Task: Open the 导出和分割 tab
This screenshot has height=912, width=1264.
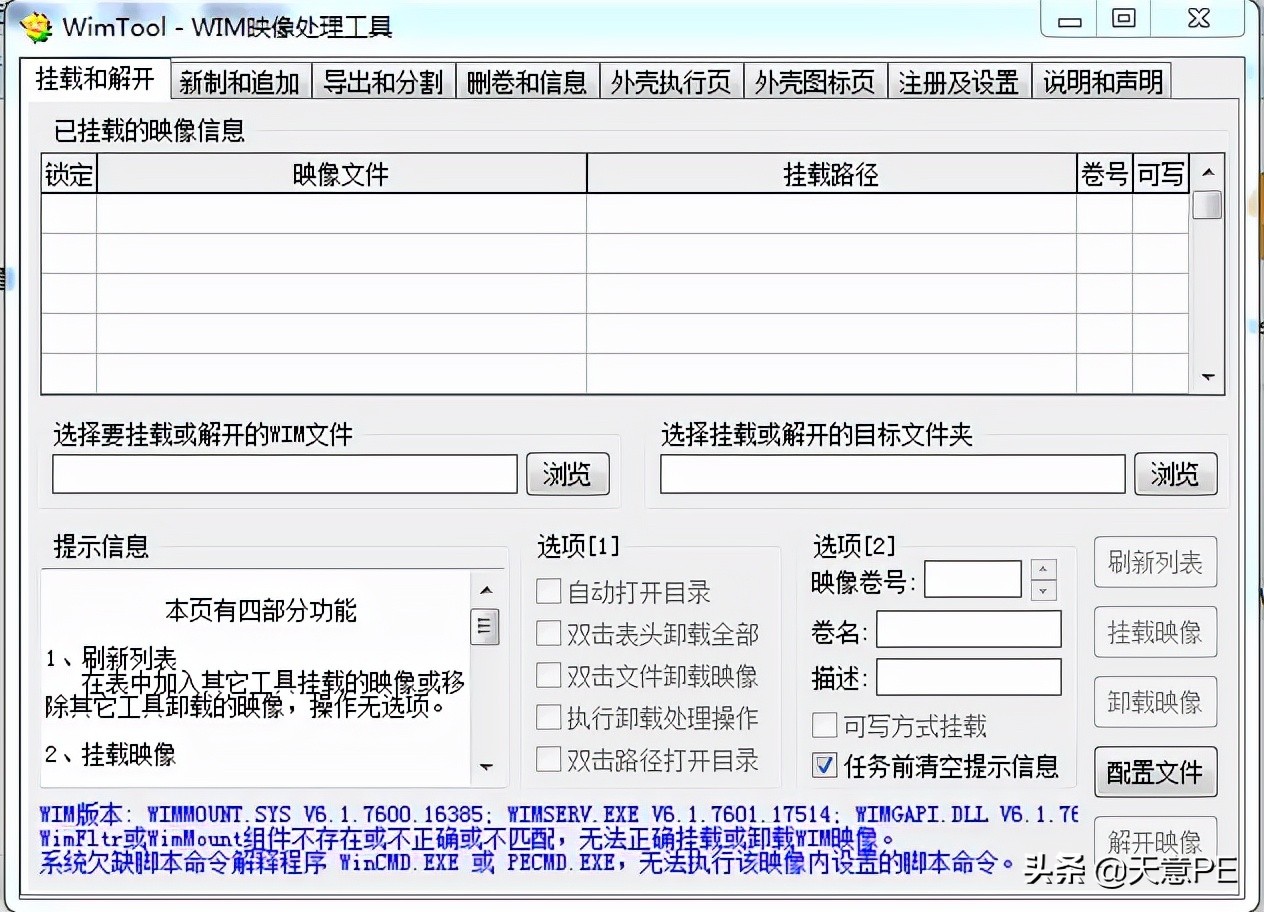Action: click(x=384, y=81)
